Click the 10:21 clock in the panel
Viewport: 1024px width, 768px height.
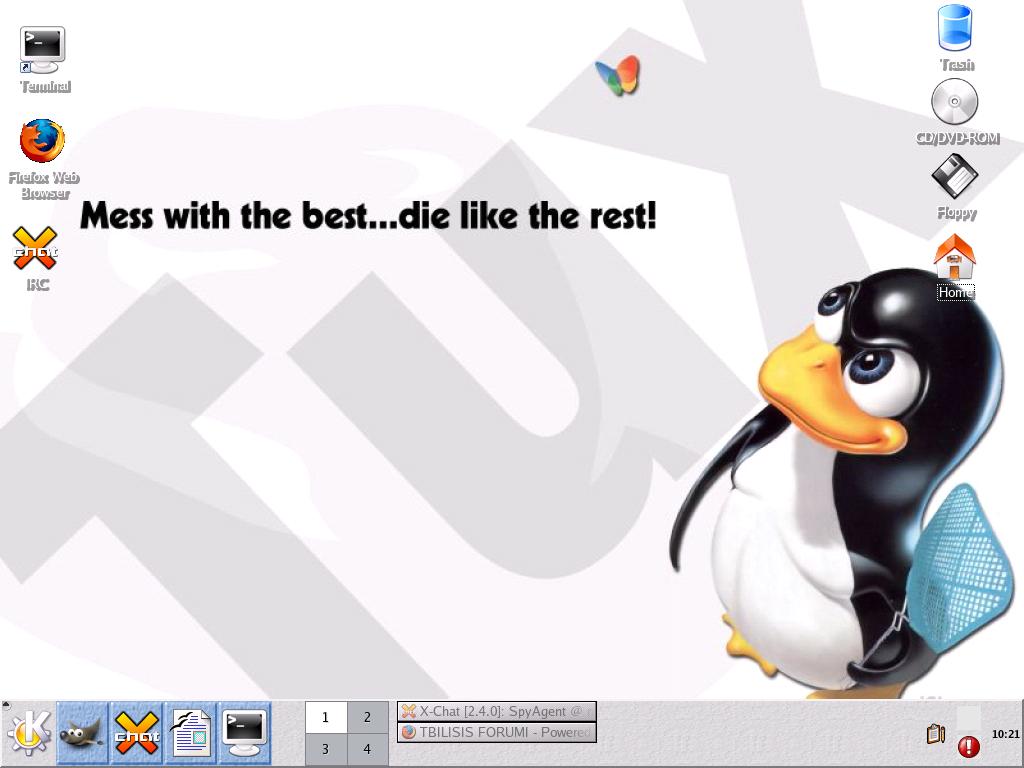(1005, 734)
